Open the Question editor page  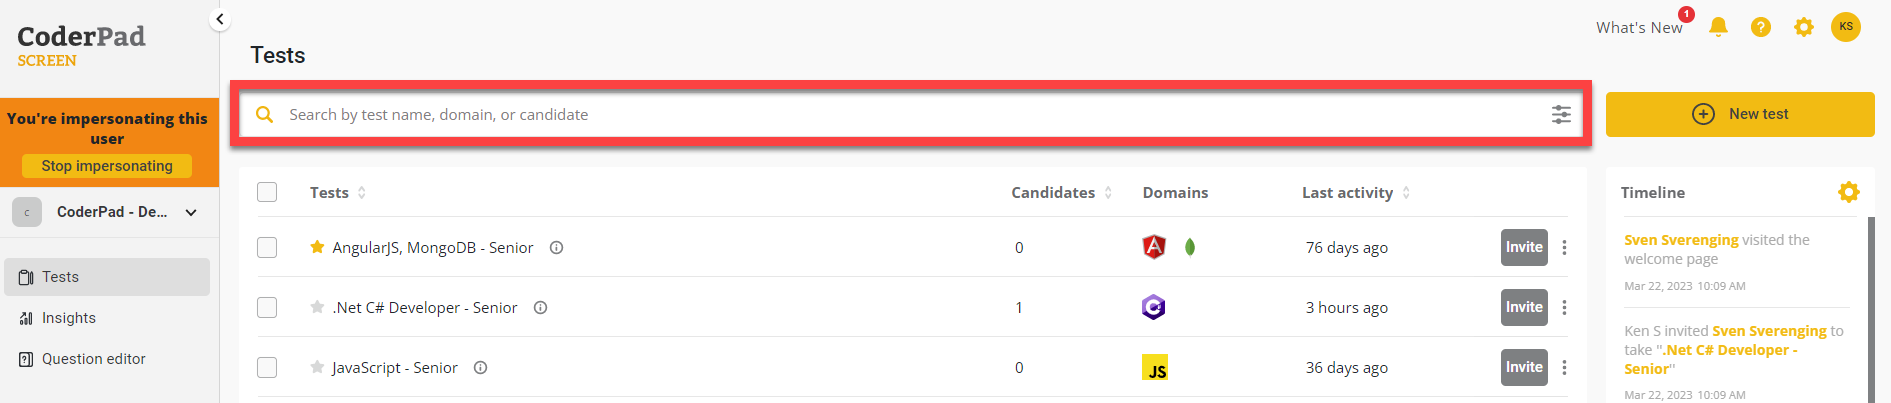[93, 359]
